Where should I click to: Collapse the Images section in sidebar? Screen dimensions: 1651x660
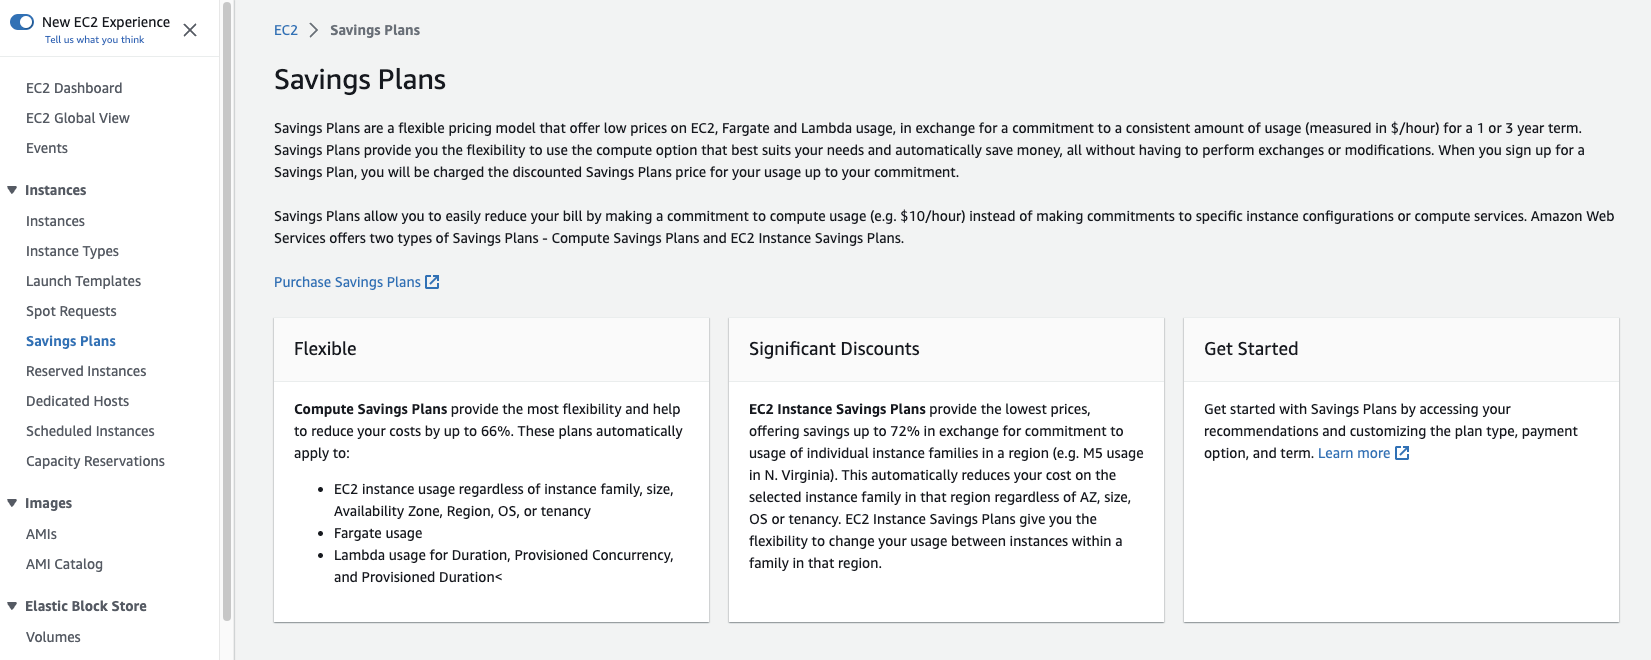click(12, 502)
